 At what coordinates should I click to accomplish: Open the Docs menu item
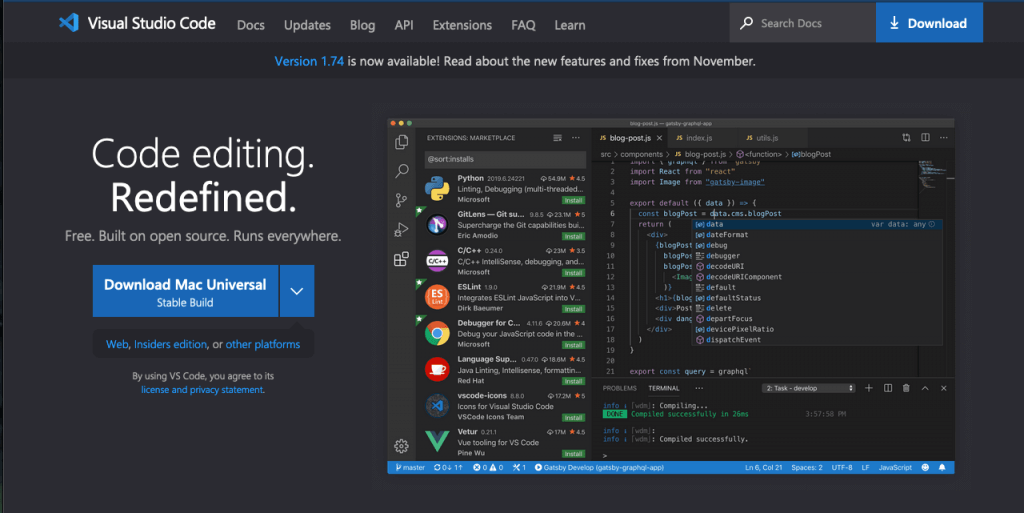coord(251,25)
